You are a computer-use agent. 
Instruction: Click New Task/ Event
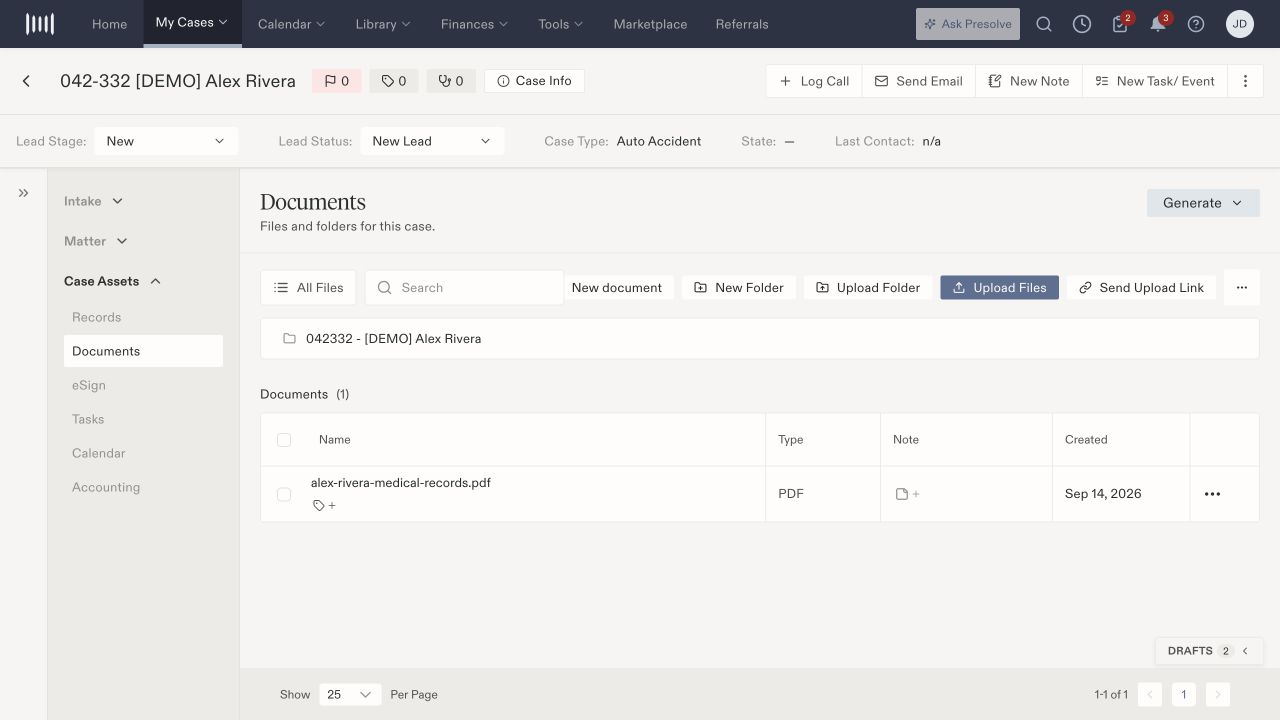coord(1155,81)
